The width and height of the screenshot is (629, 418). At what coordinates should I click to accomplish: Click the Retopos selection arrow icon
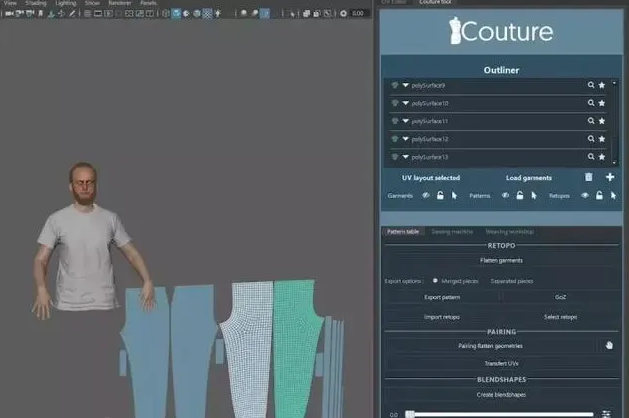613,195
